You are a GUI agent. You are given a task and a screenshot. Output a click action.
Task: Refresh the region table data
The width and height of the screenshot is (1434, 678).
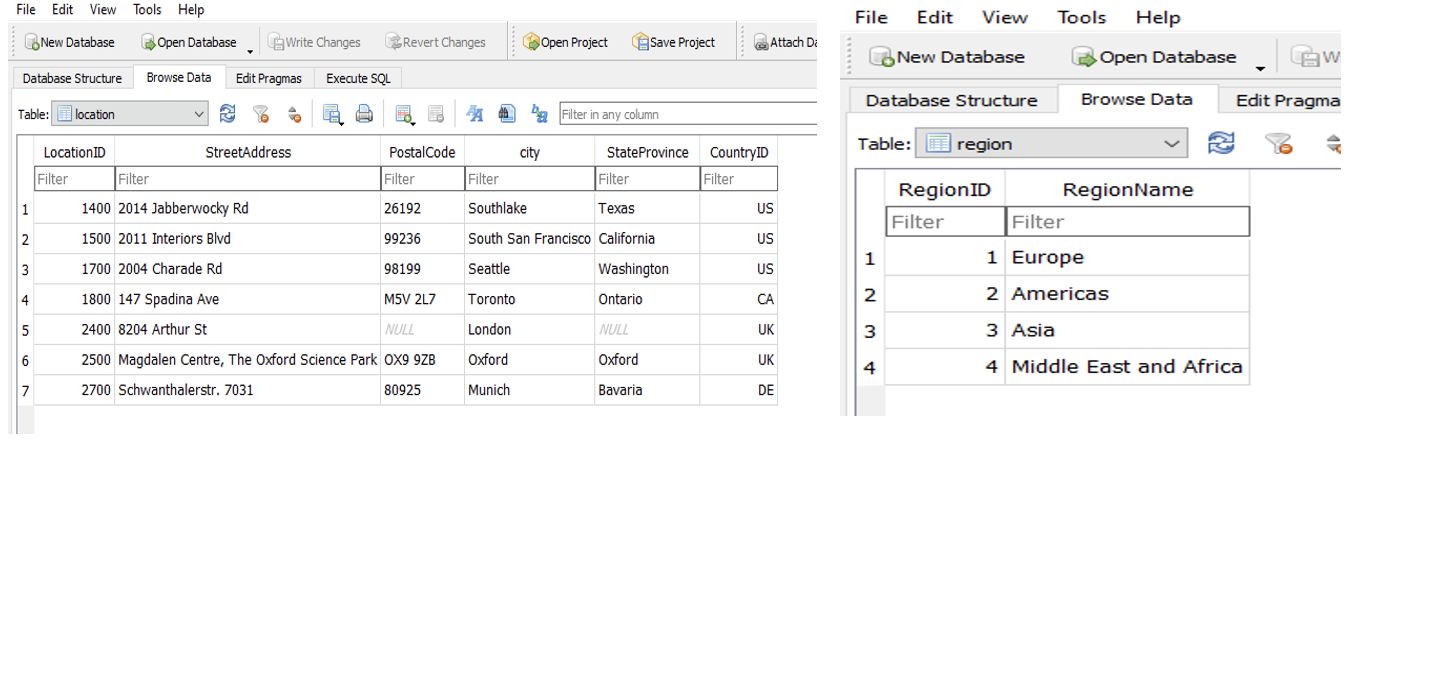(1221, 143)
